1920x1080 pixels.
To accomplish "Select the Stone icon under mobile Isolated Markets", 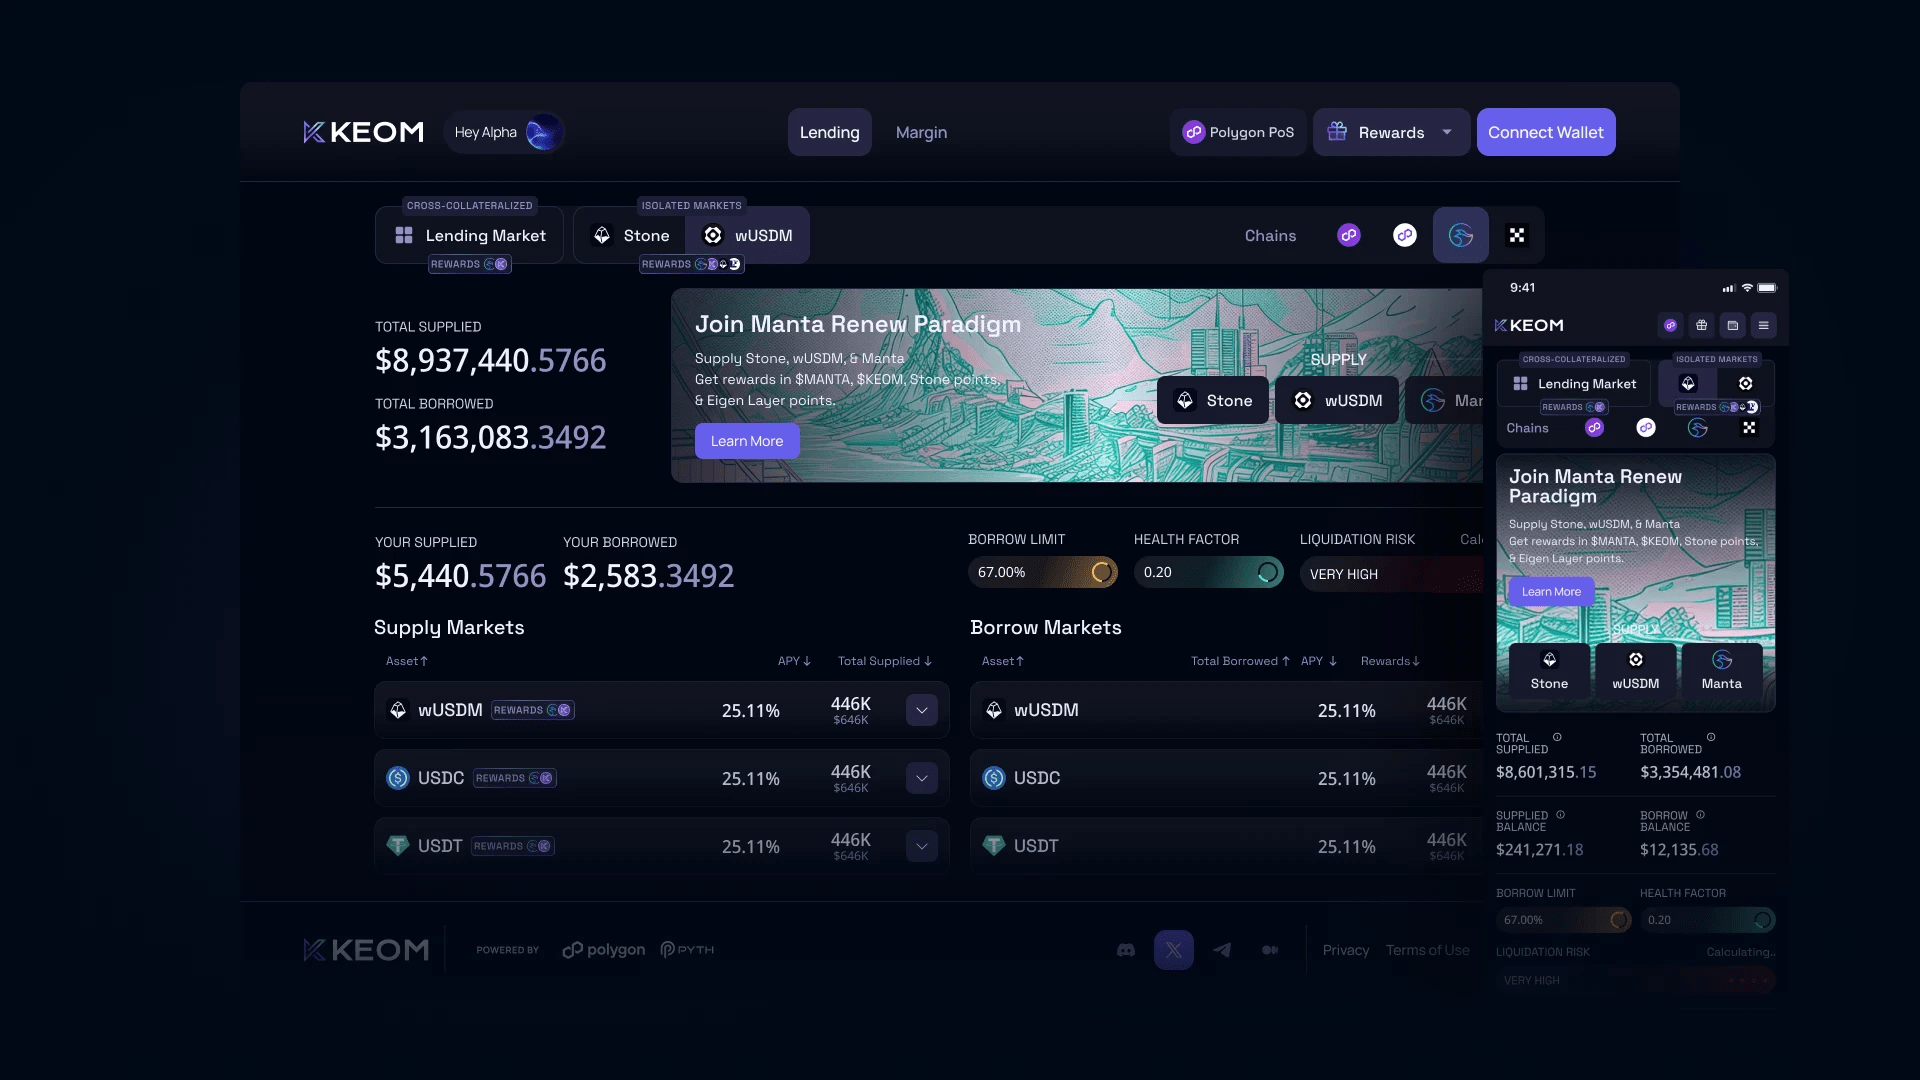I will click(1688, 383).
